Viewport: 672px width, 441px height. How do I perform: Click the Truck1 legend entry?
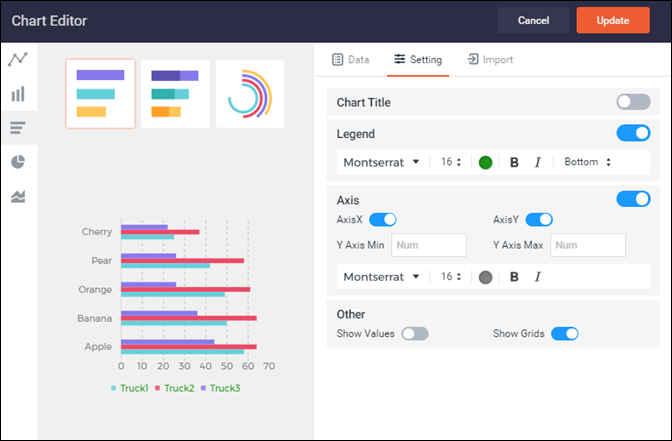pos(130,388)
